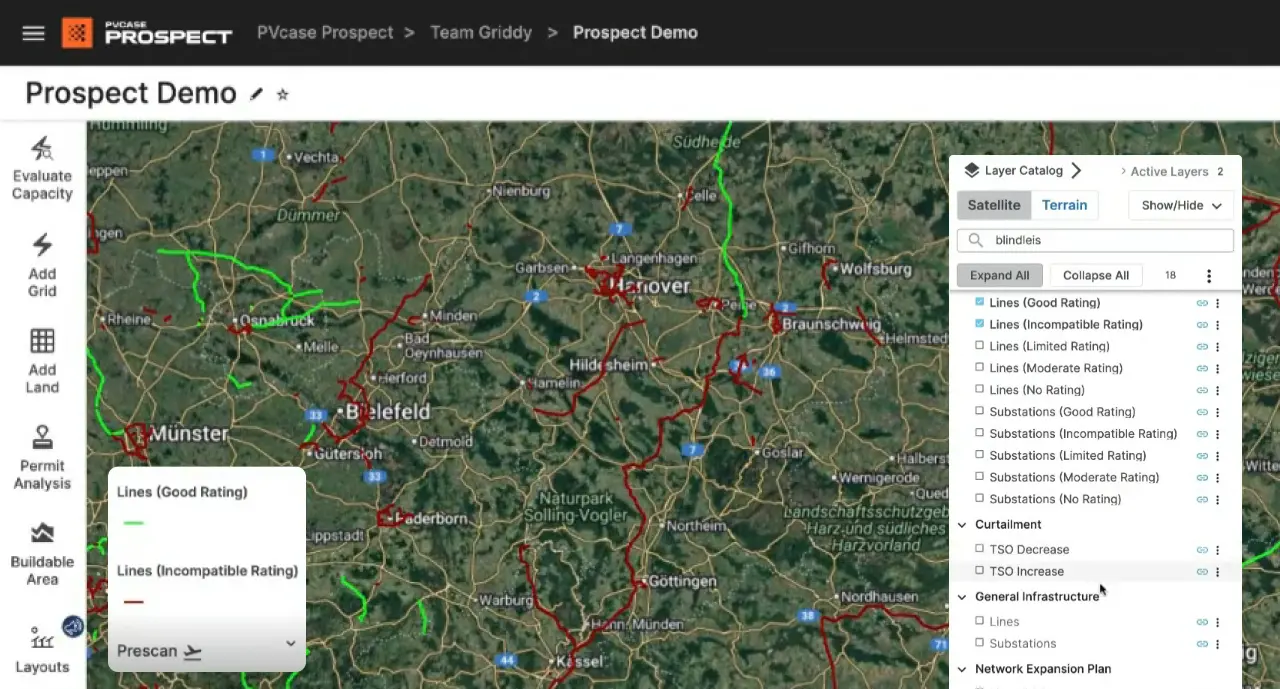The height and width of the screenshot is (689, 1280).
Task: Select the Add Grid tool
Action: click(x=42, y=246)
